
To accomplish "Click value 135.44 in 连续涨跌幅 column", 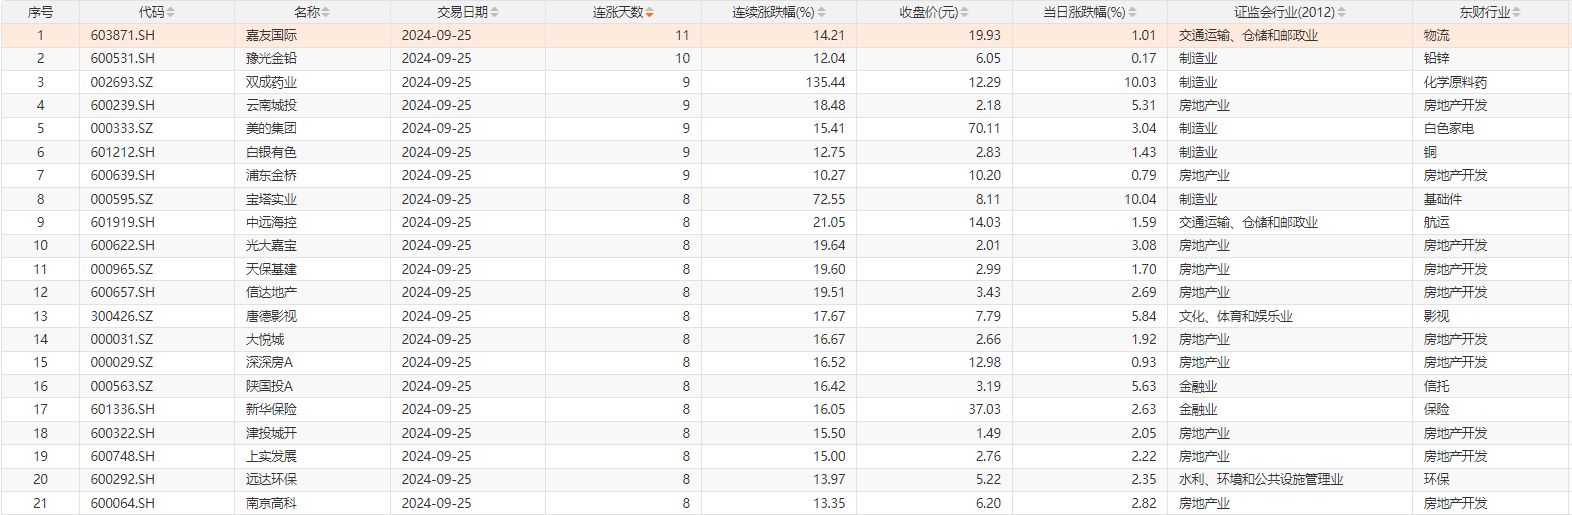I will [825, 82].
